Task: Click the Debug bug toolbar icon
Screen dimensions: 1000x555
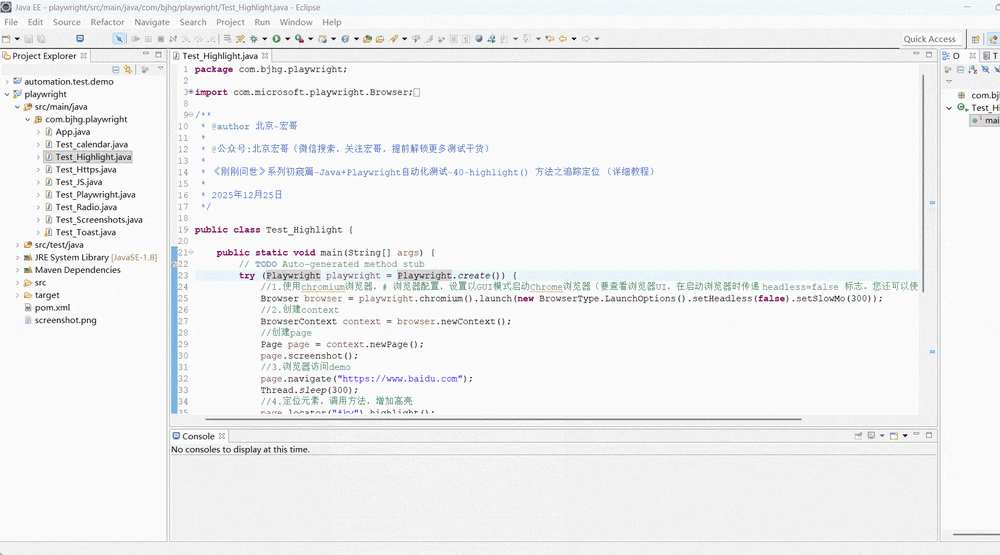Action: pyautogui.click(x=254, y=39)
